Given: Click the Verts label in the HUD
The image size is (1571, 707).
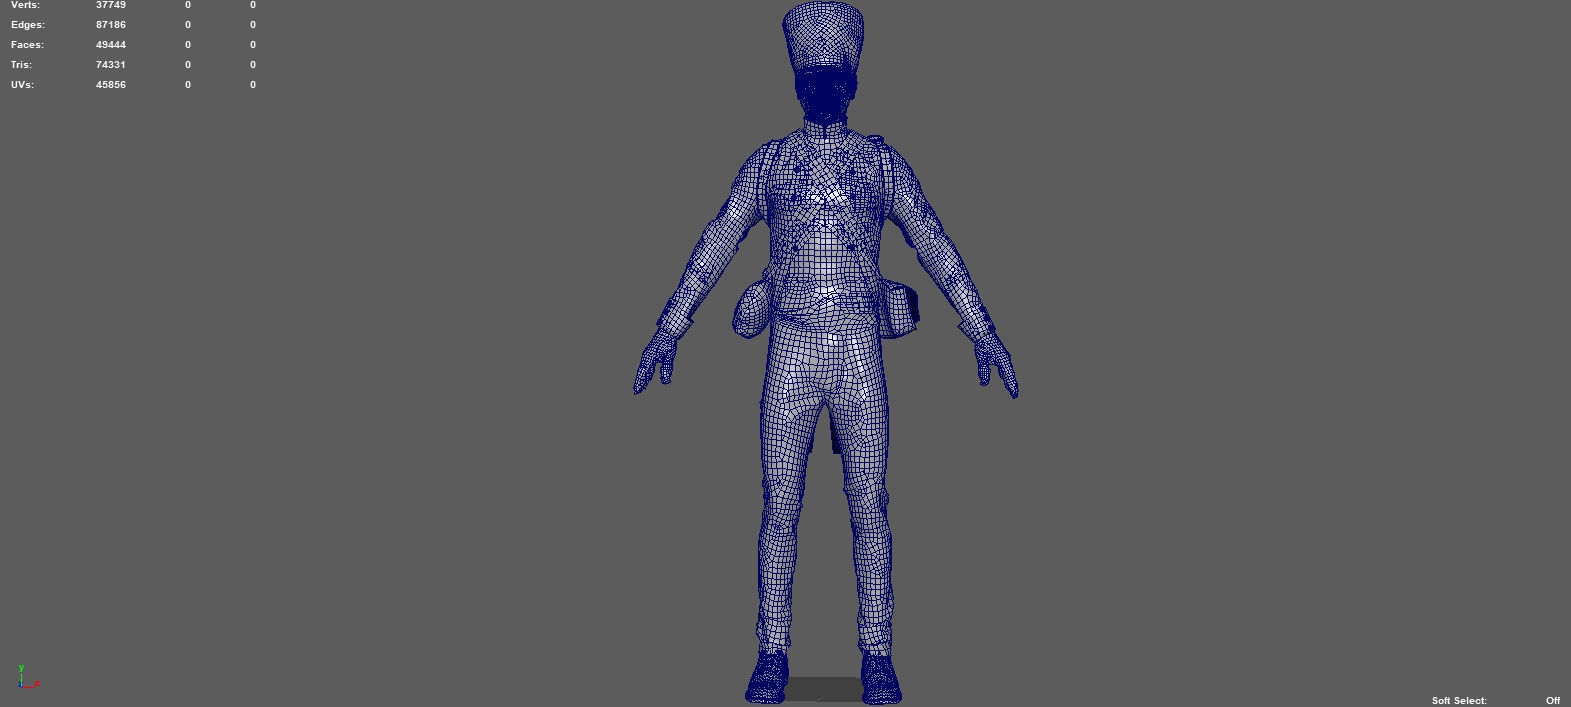Looking at the screenshot, I should [26, 5].
